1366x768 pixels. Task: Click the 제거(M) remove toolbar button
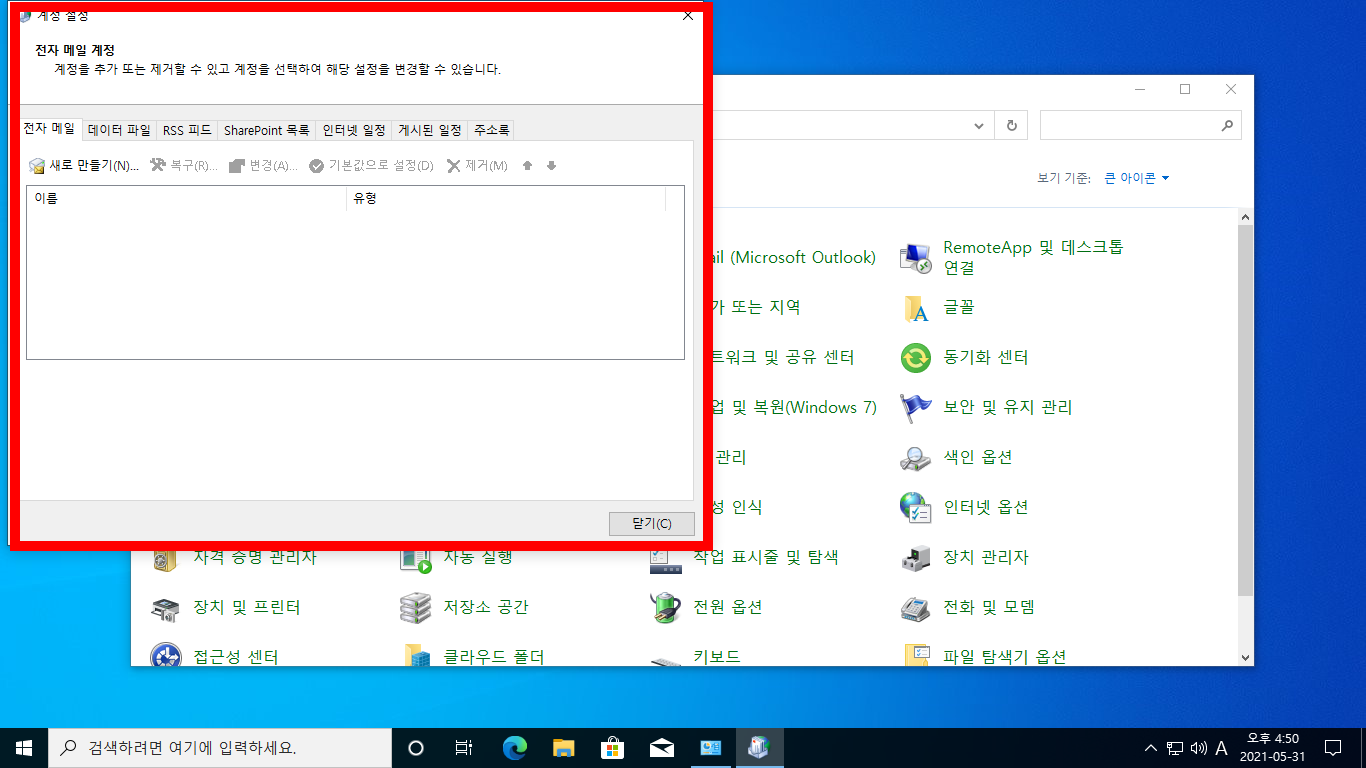pyautogui.click(x=477, y=166)
